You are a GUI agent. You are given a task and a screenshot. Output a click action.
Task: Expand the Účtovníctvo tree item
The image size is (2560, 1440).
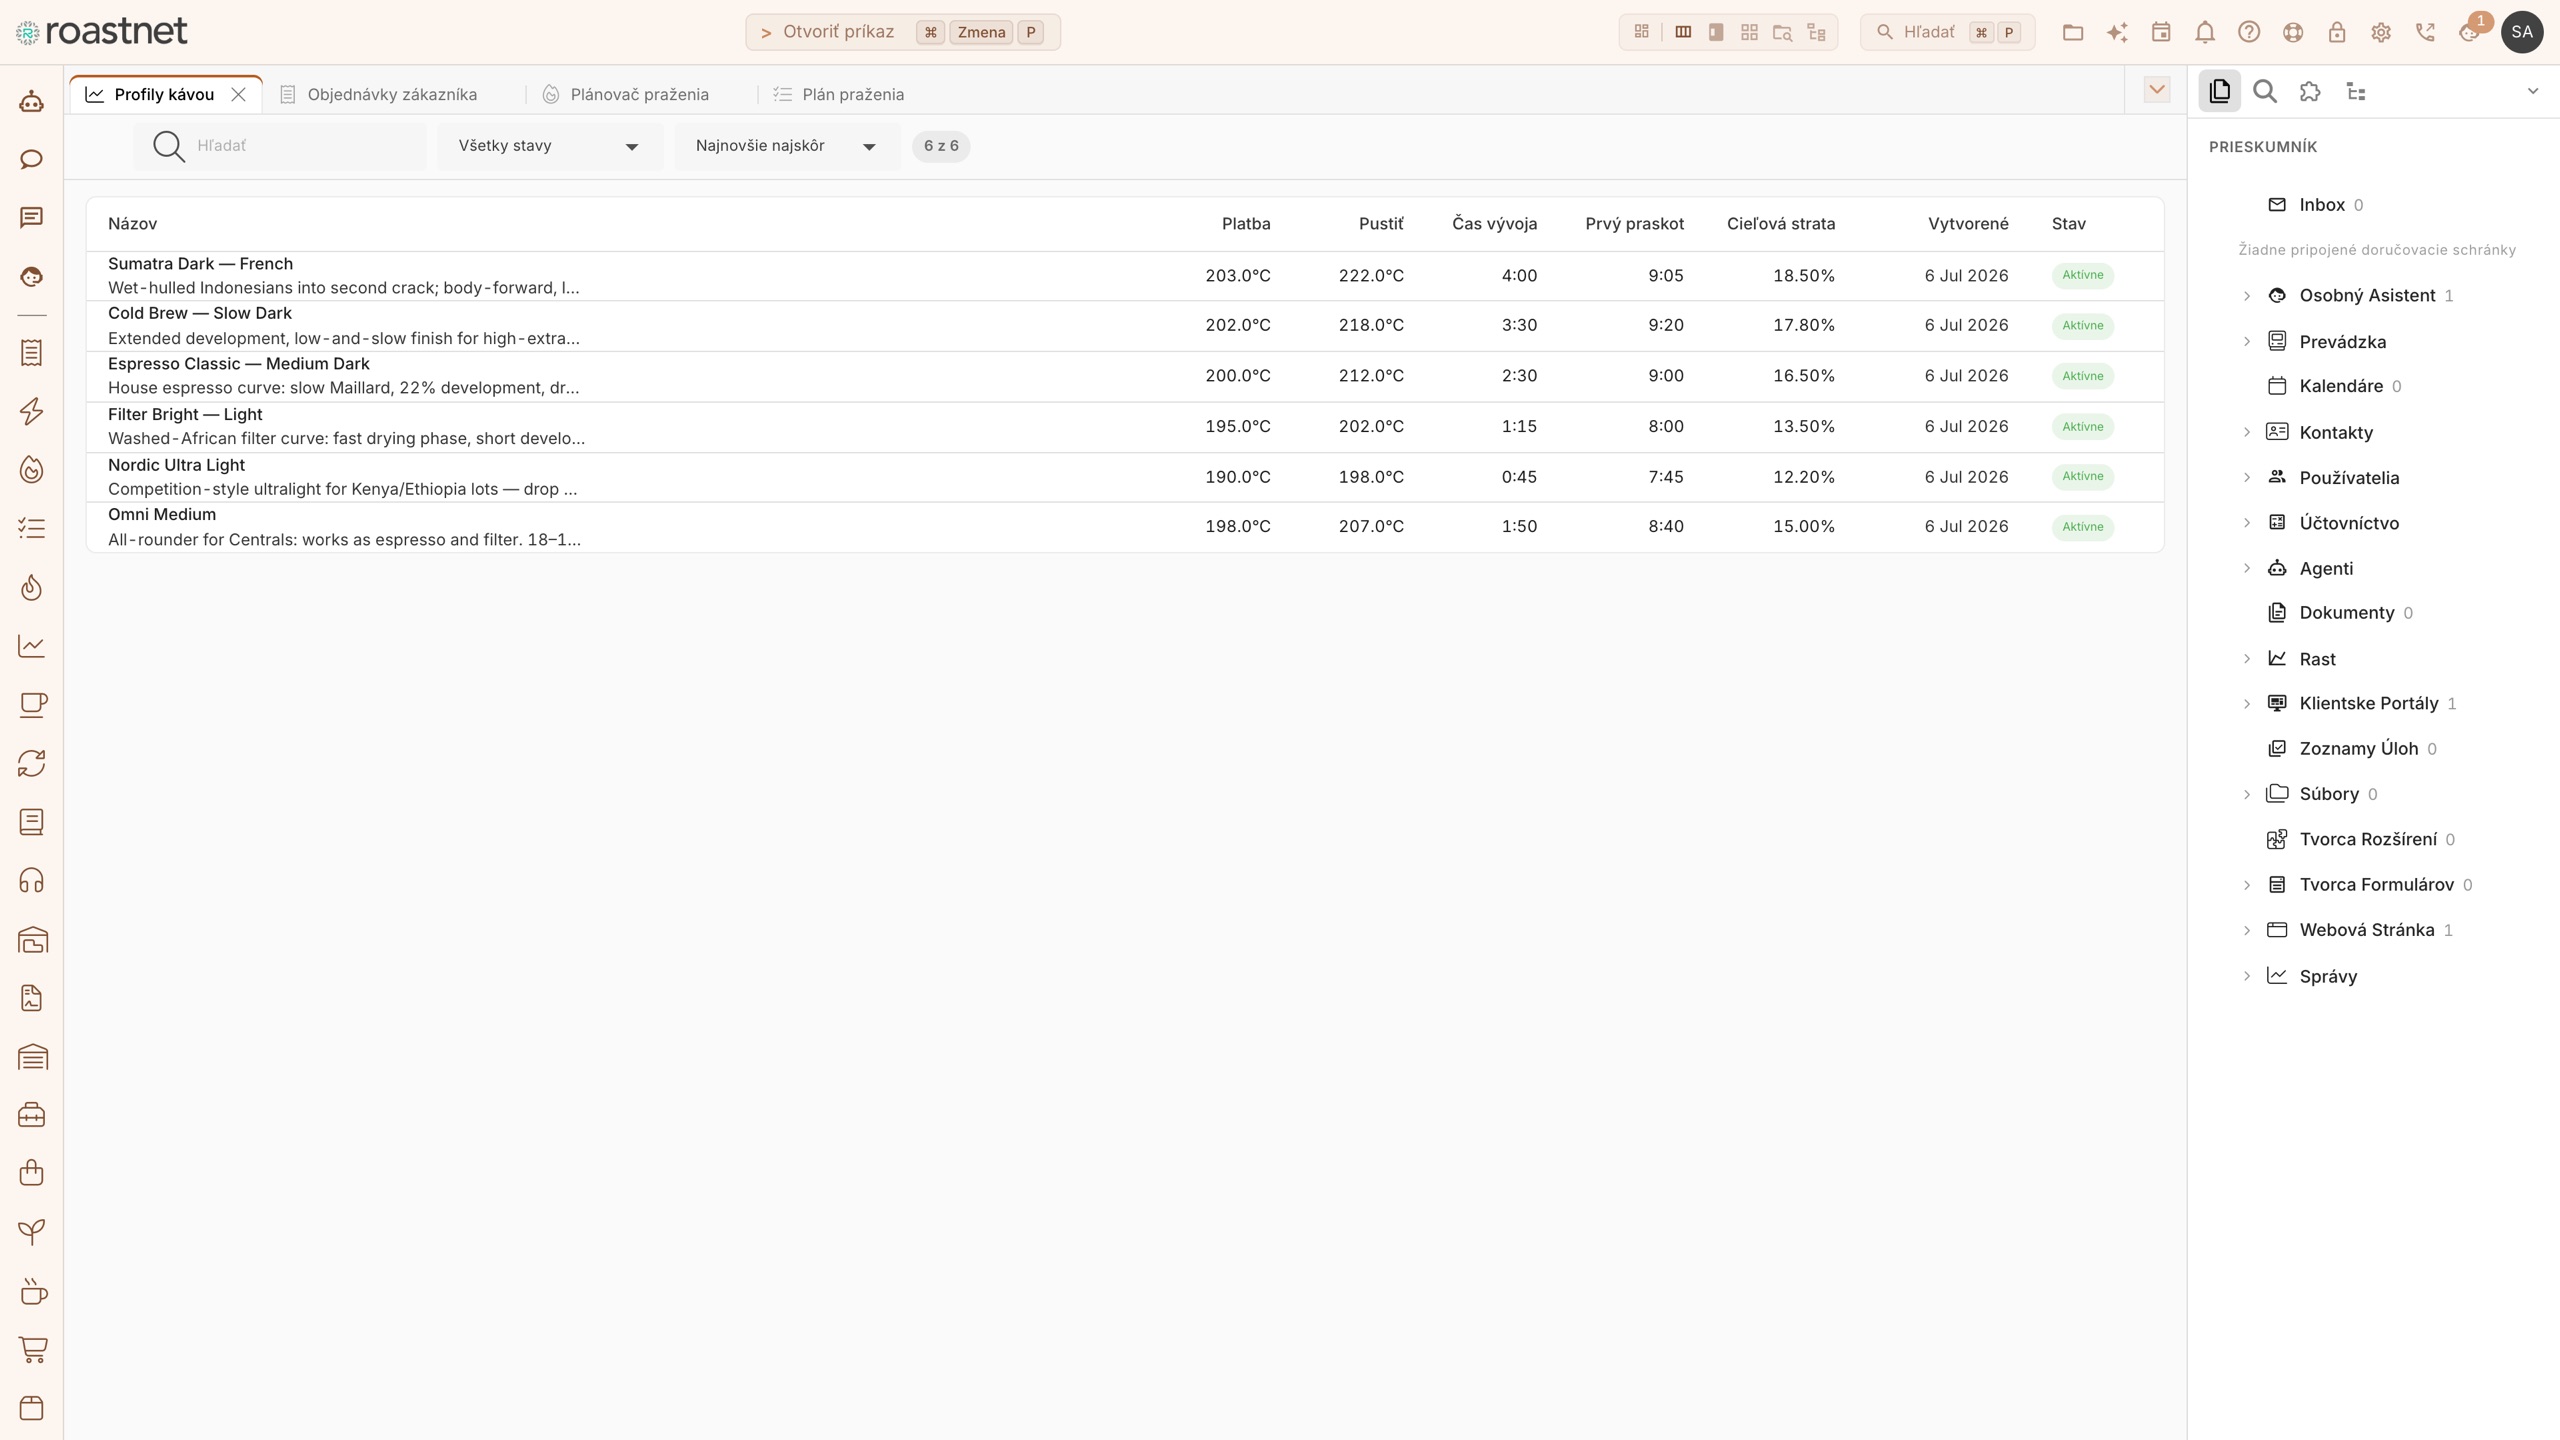2246,523
